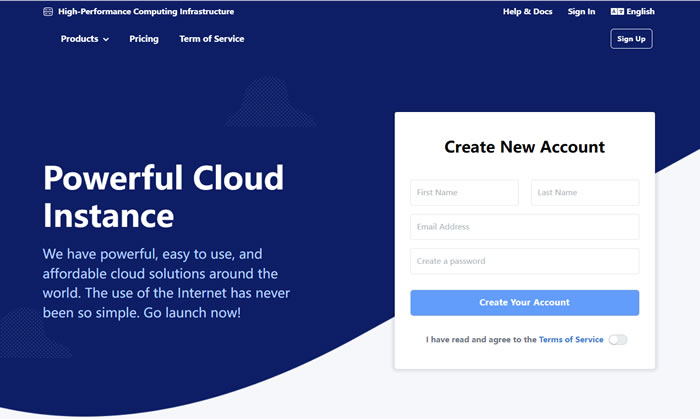
Task: Click the Create Your Account button
Action: click(x=524, y=303)
